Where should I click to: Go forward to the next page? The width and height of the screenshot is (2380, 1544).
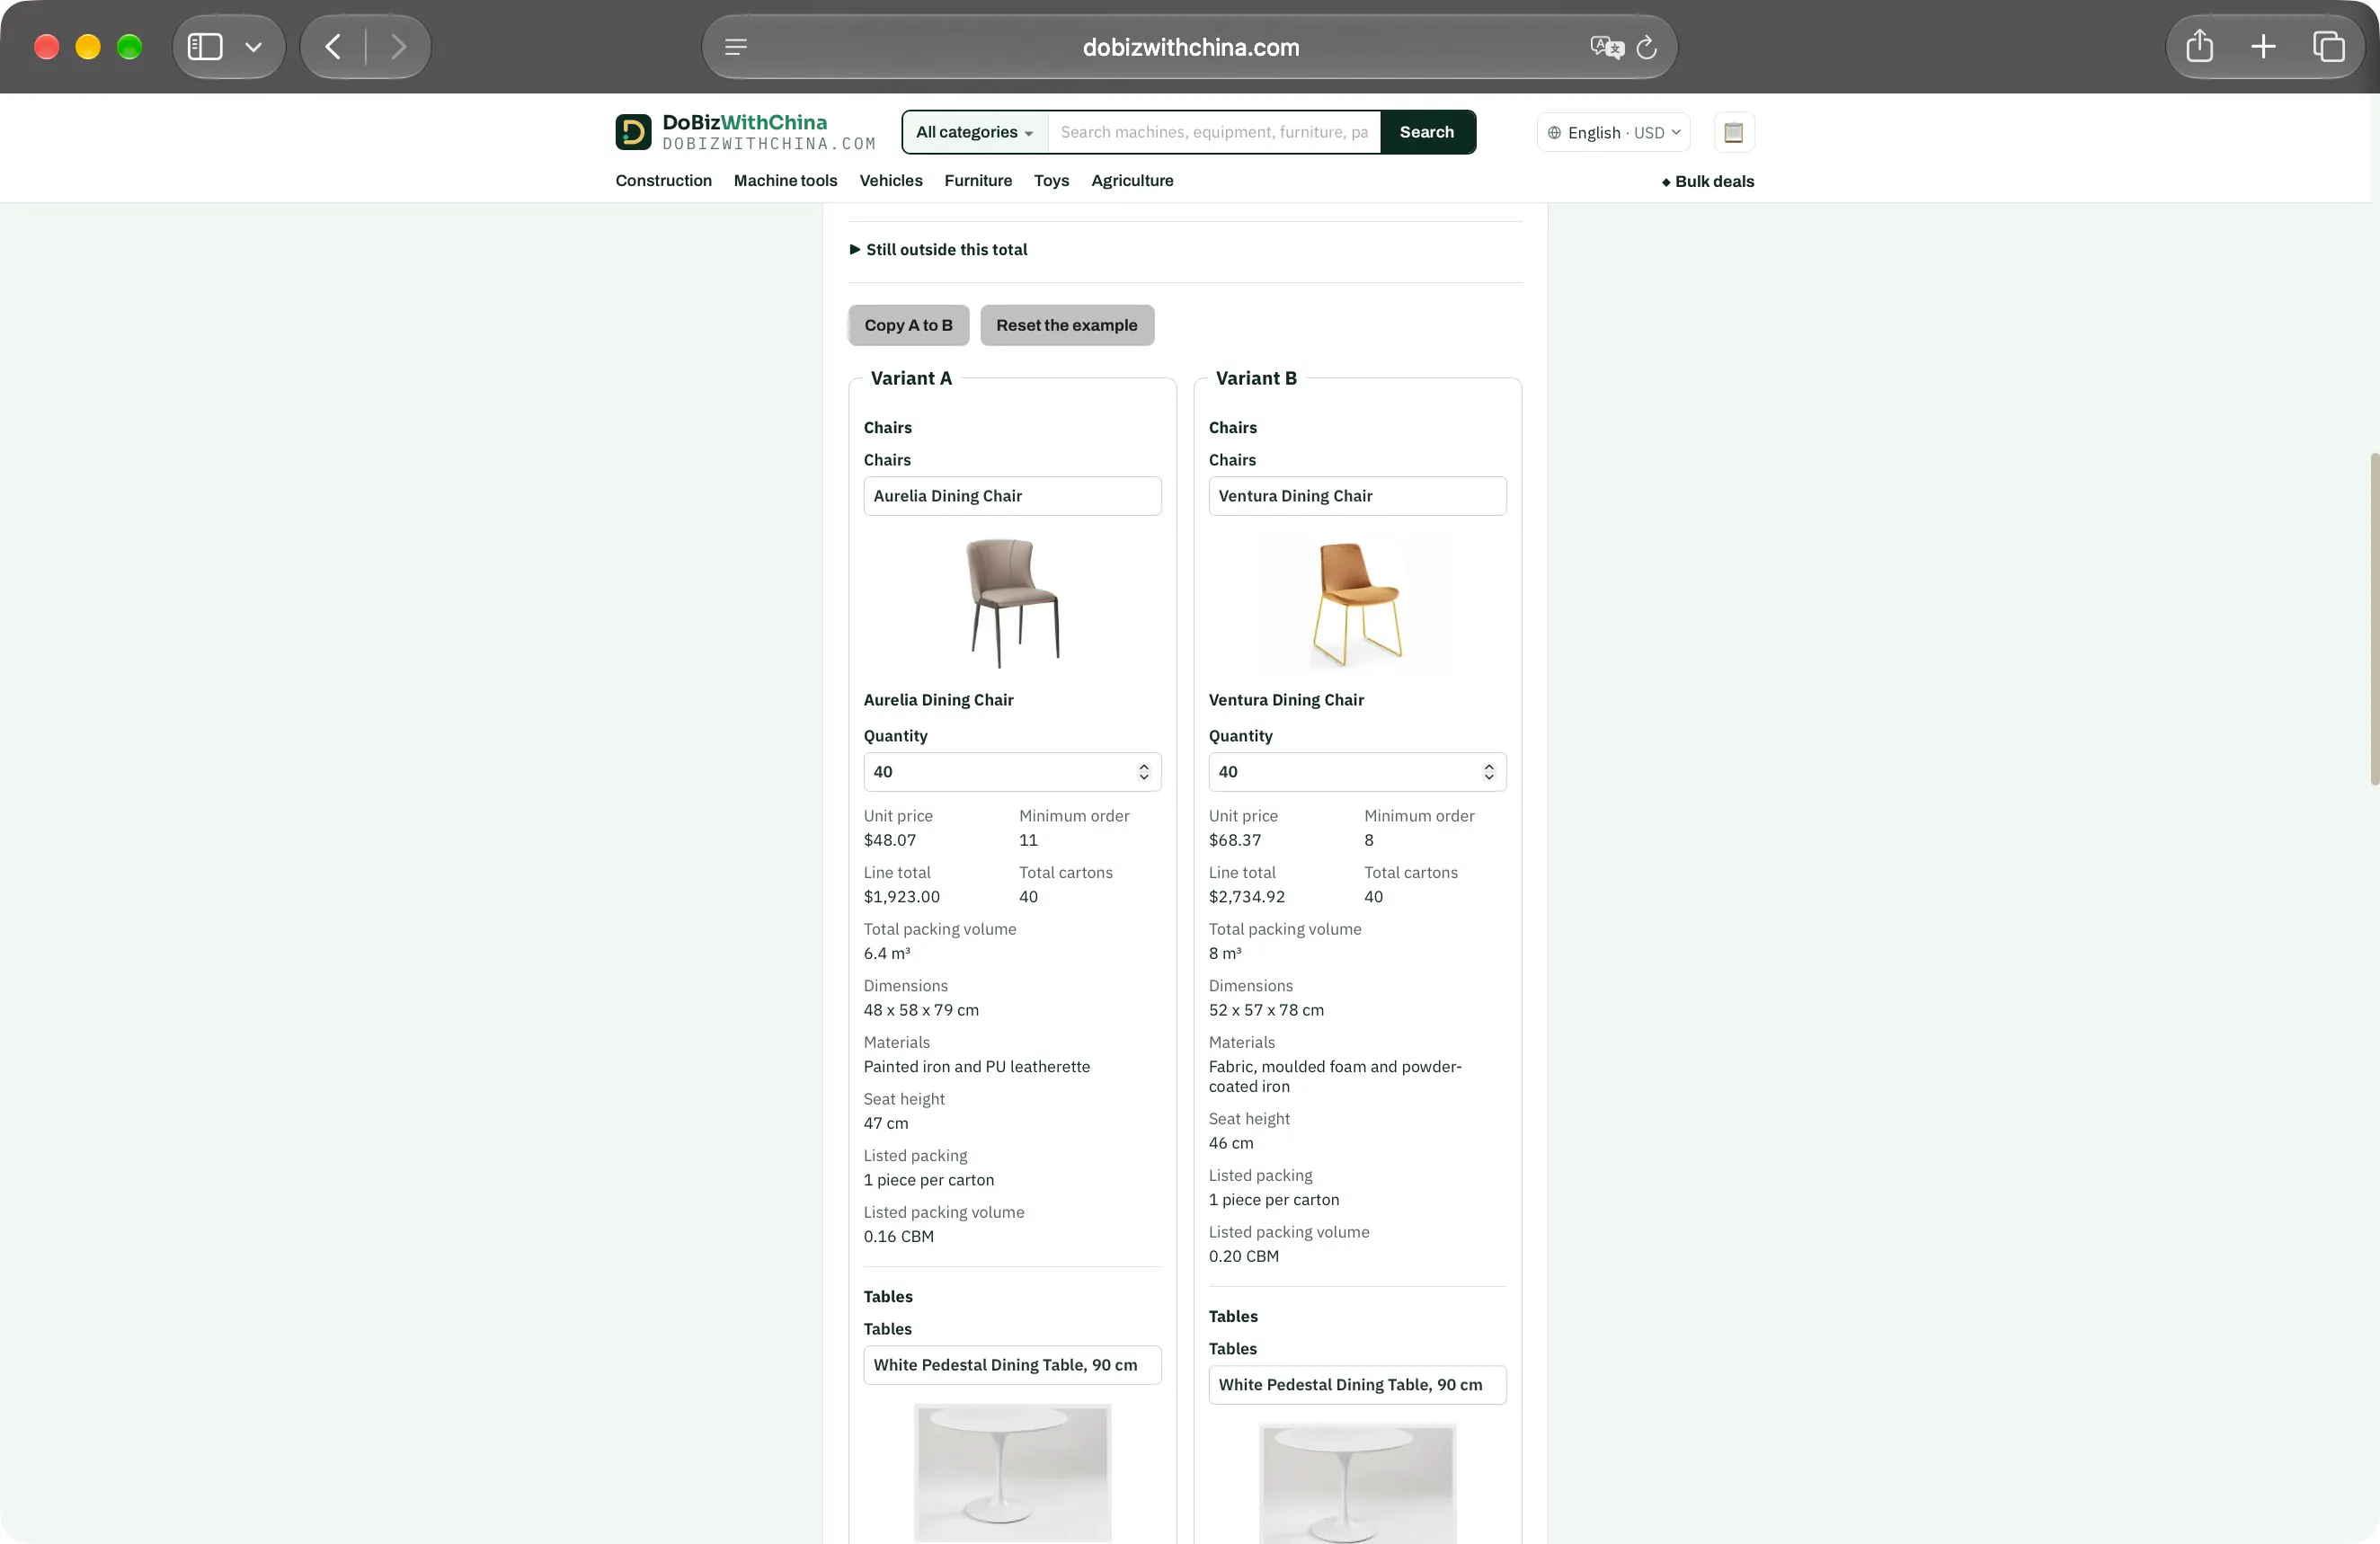click(x=398, y=47)
